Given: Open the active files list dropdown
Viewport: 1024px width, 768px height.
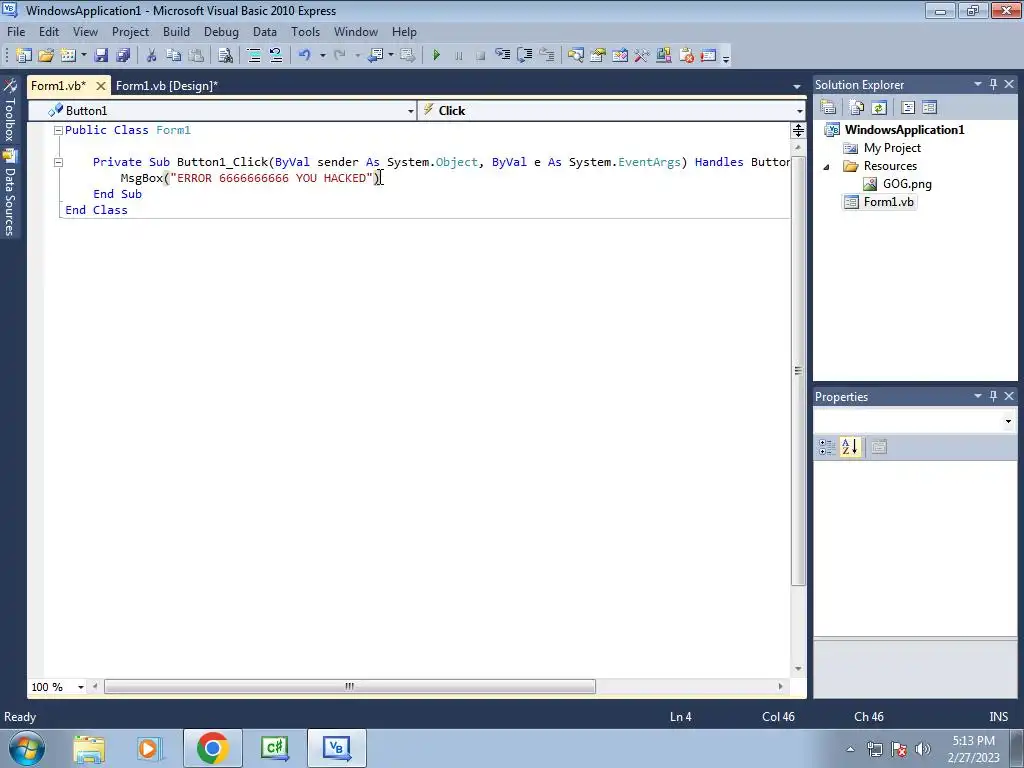Looking at the screenshot, I should point(797,86).
